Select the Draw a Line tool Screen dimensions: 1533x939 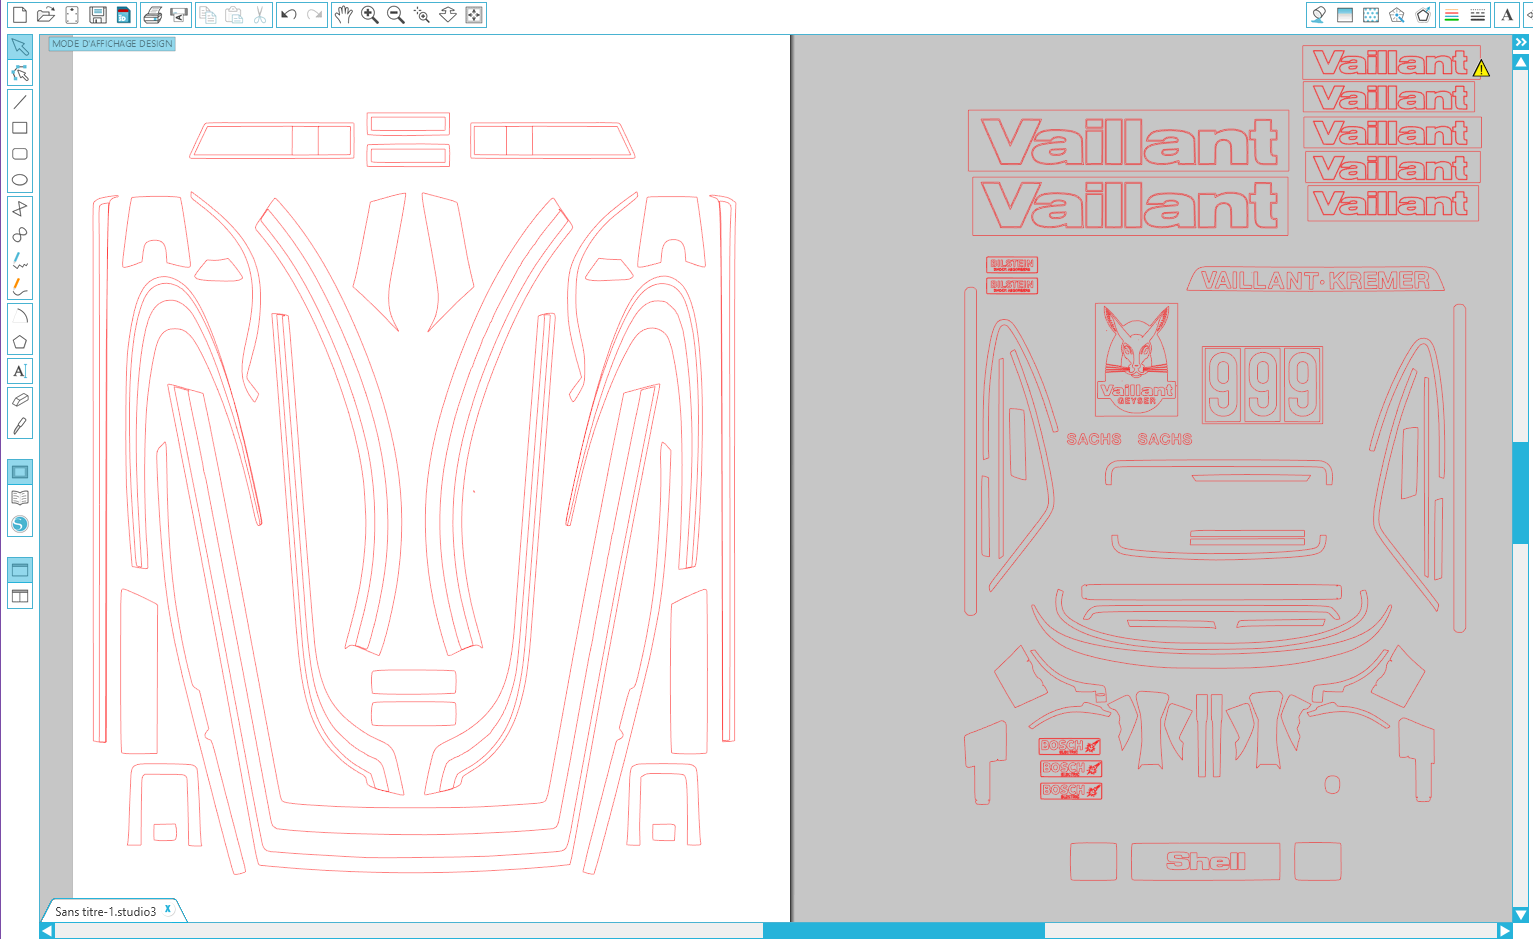tap(20, 102)
